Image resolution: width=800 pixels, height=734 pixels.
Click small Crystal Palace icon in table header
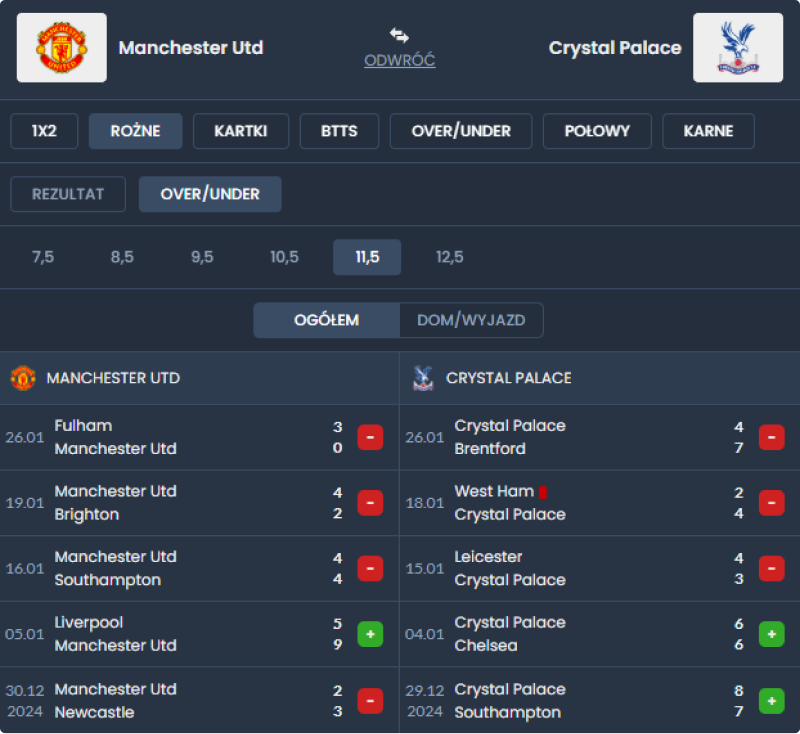tap(422, 378)
